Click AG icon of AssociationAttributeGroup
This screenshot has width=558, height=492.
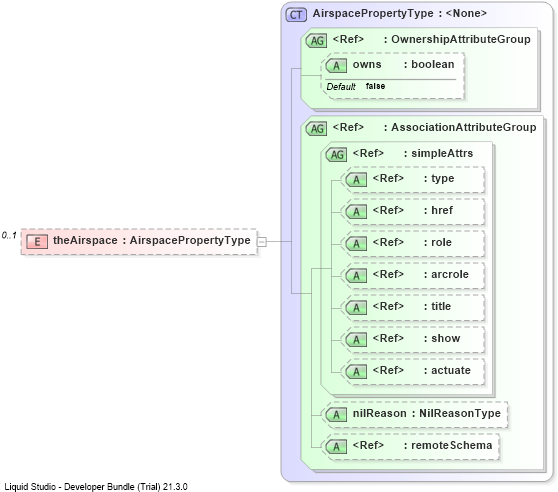(x=316, y=128)
